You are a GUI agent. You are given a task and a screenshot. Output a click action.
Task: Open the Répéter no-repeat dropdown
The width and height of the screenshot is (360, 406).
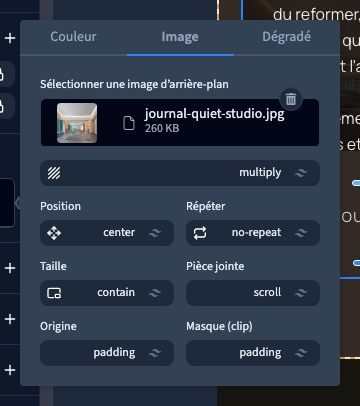pyautogui.click(x=253, y=233)
